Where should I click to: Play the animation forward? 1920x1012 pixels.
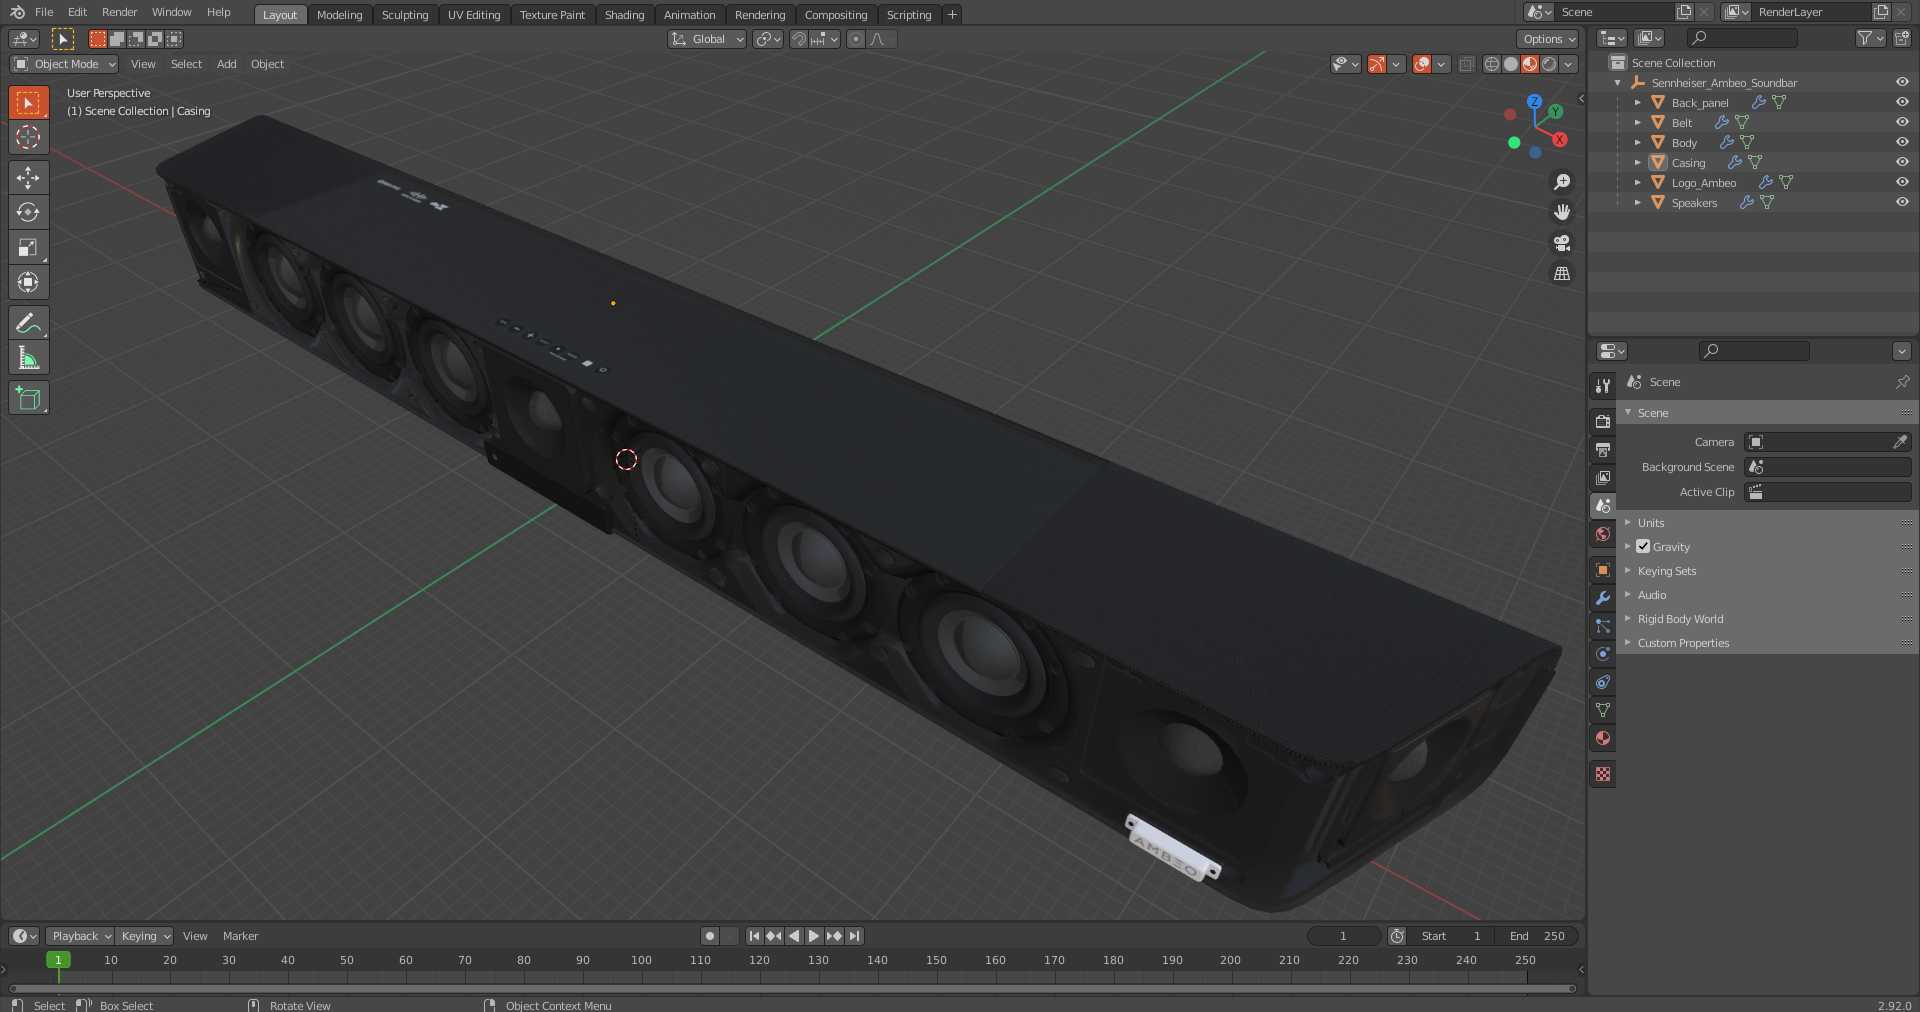tap(814, 936)
